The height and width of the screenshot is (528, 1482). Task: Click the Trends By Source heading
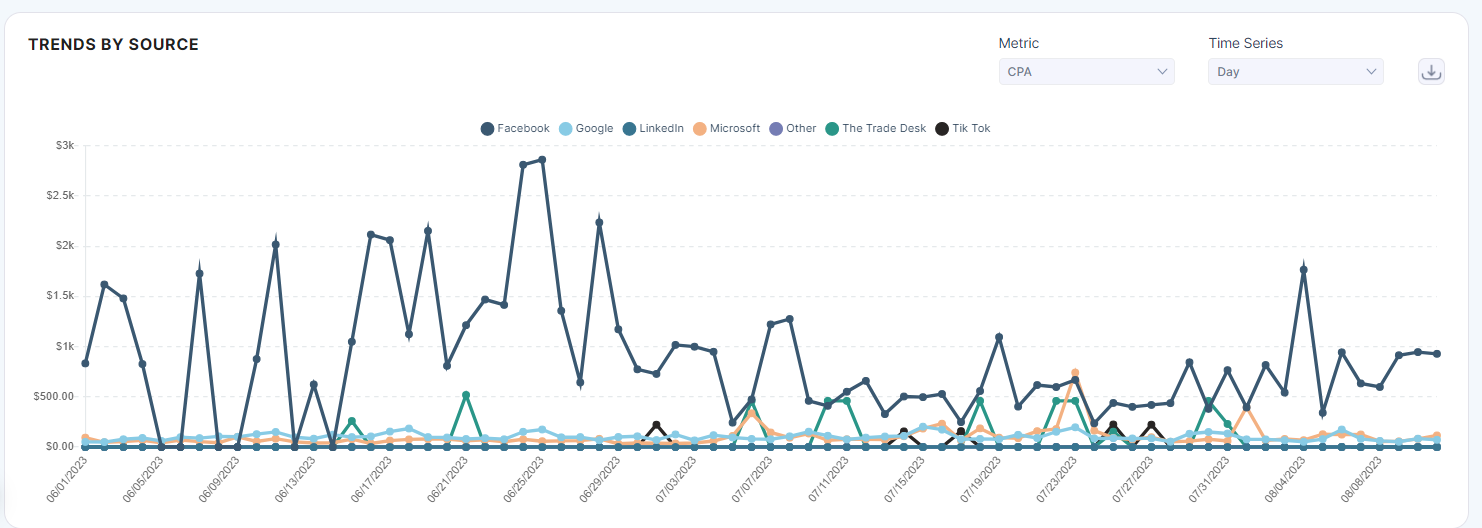click(x=113, y=45)
